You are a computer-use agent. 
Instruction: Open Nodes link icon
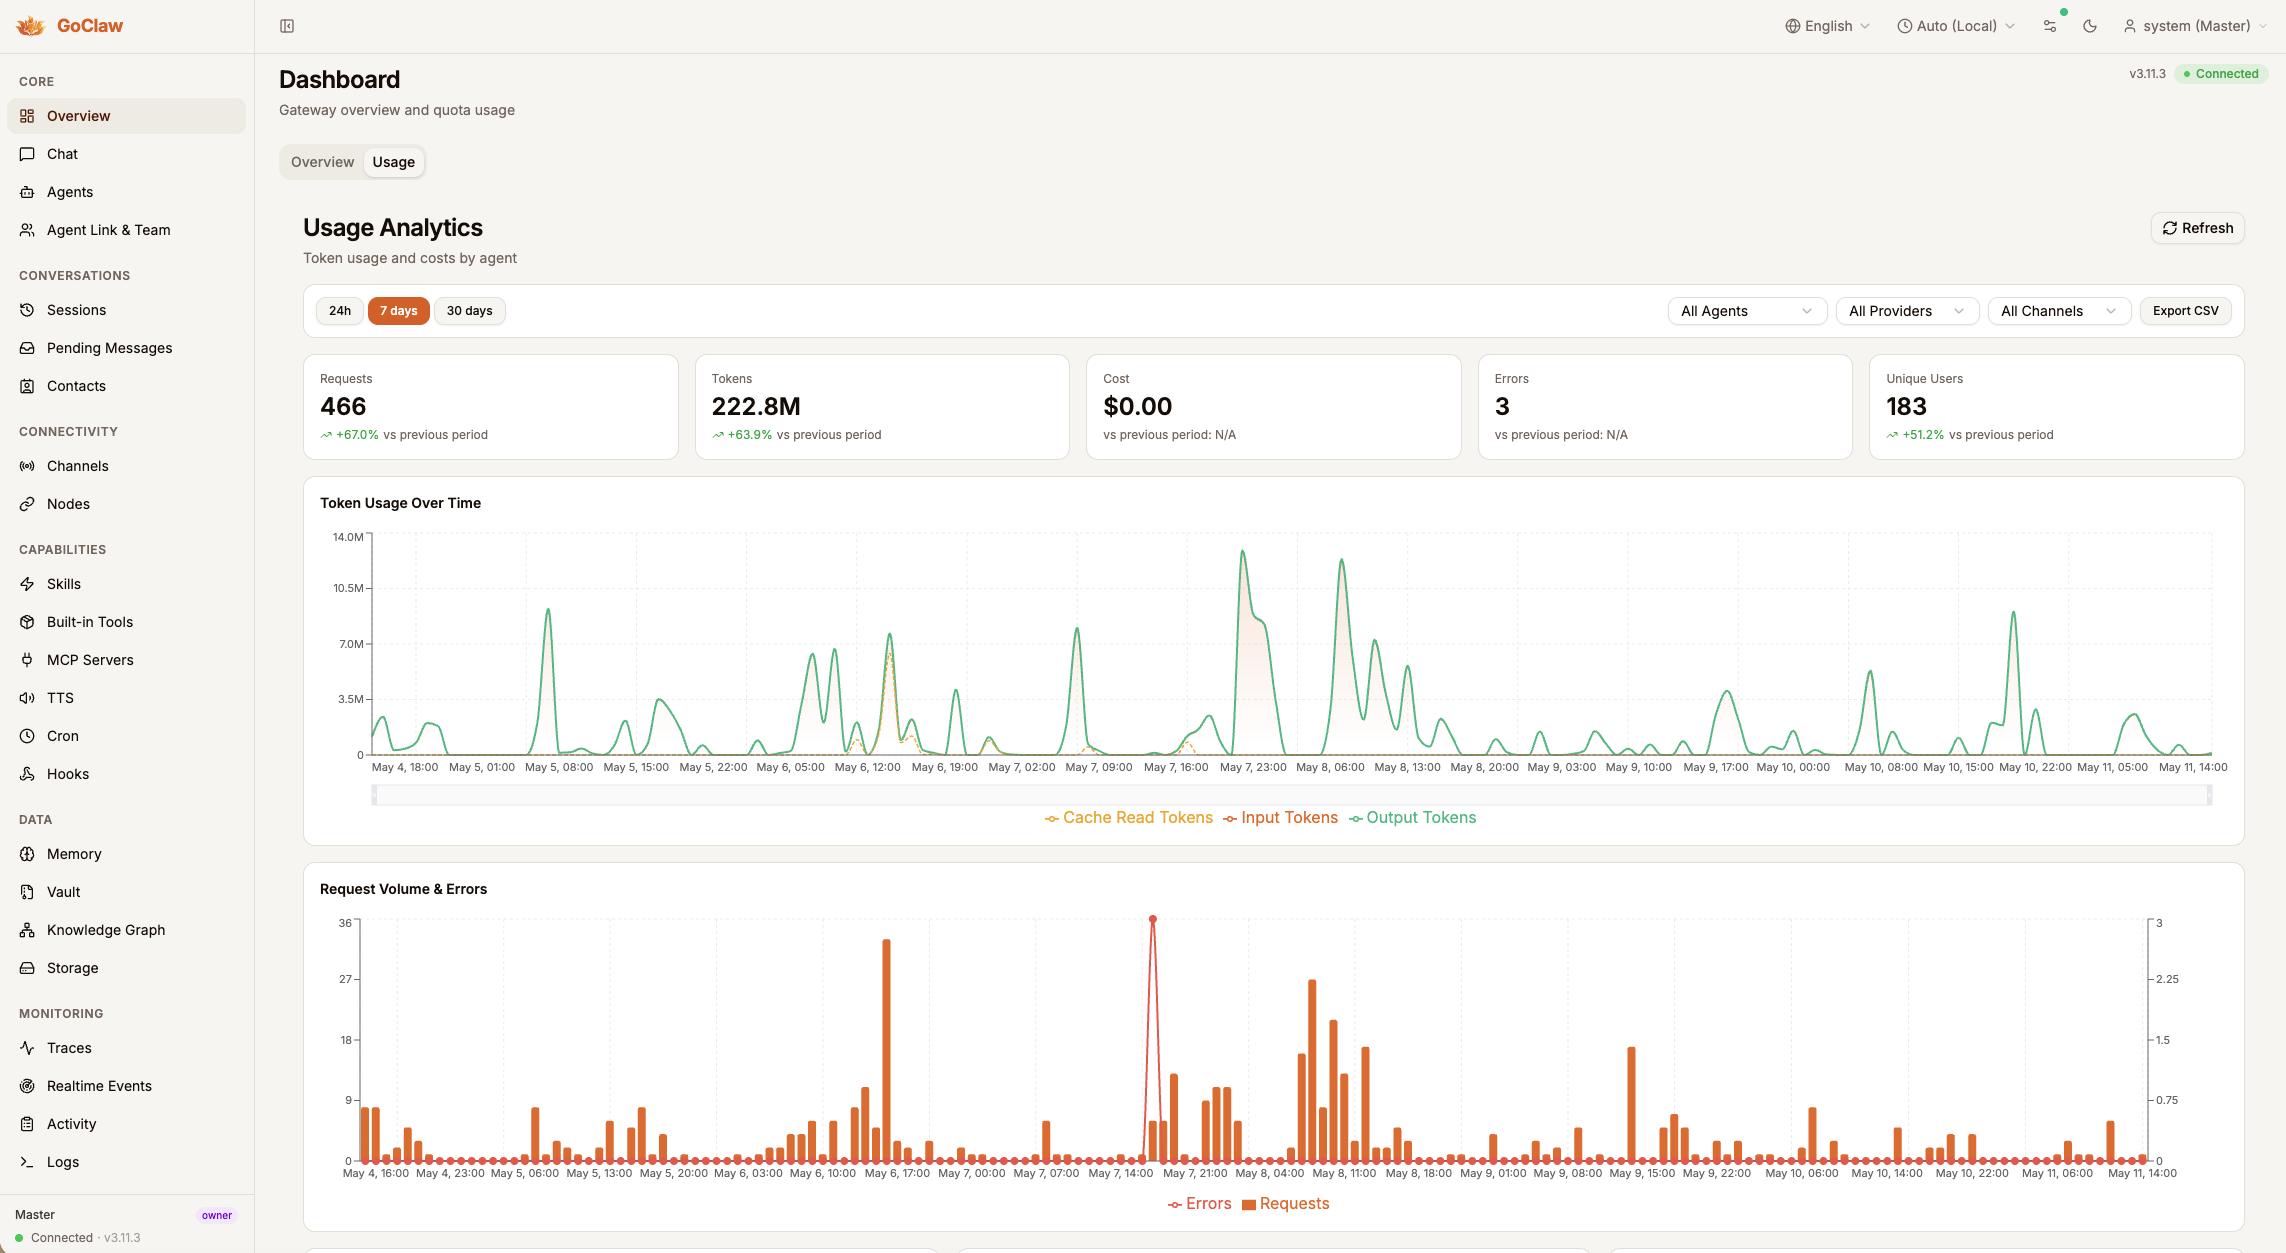coord(27,504)
